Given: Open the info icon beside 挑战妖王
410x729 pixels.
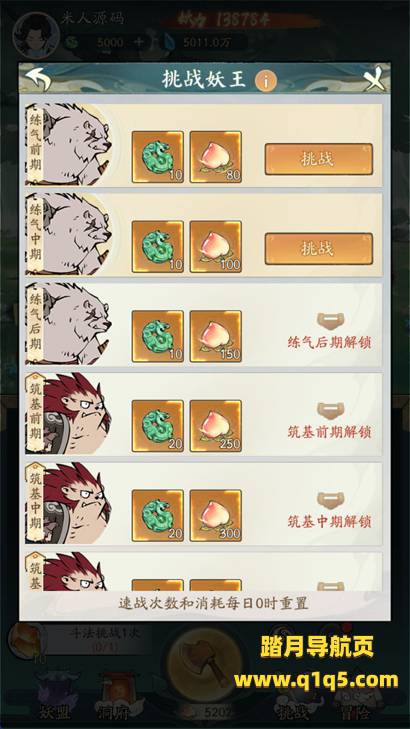Looking at the screenshot, I should (266, 81).
